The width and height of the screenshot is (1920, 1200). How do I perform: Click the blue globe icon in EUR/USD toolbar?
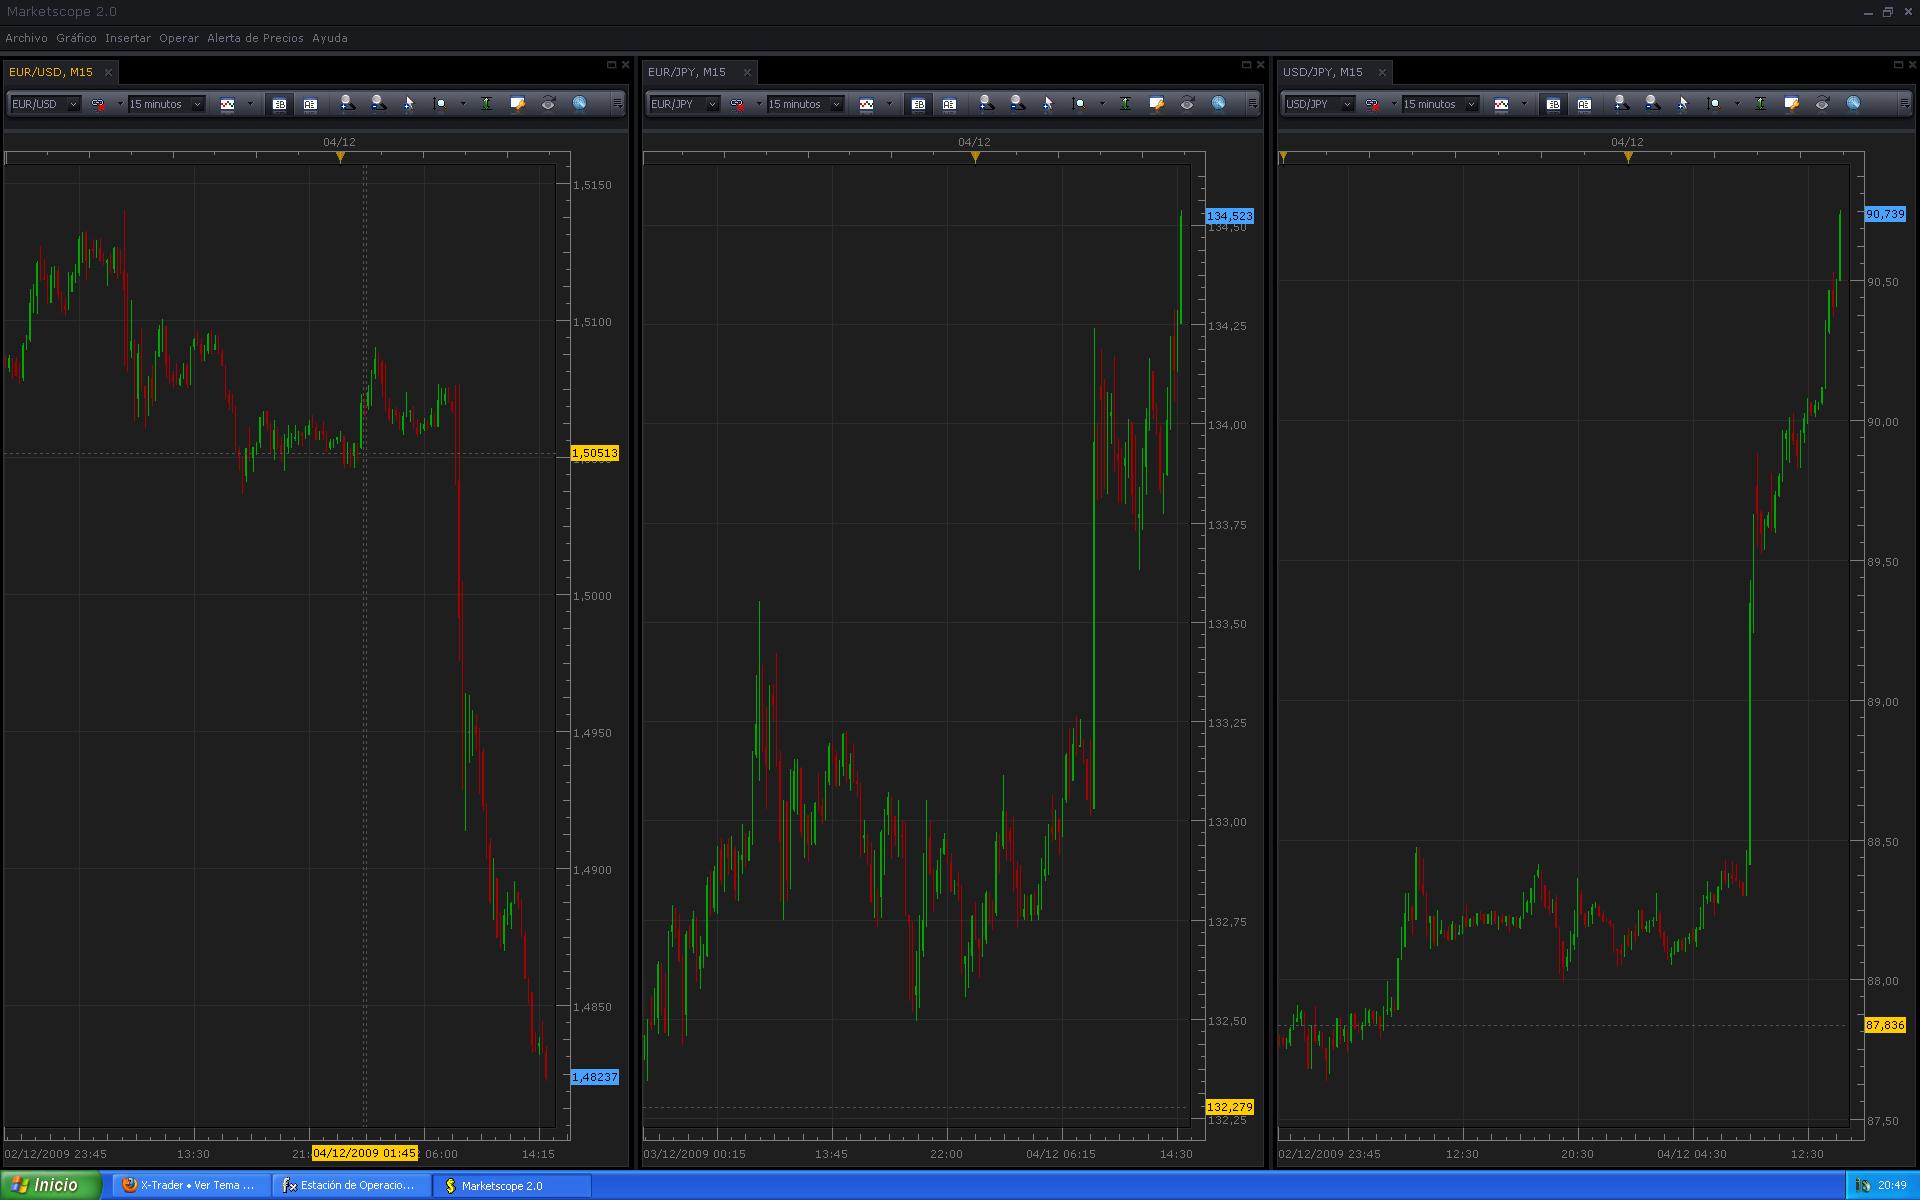click(x=579, y=104)
